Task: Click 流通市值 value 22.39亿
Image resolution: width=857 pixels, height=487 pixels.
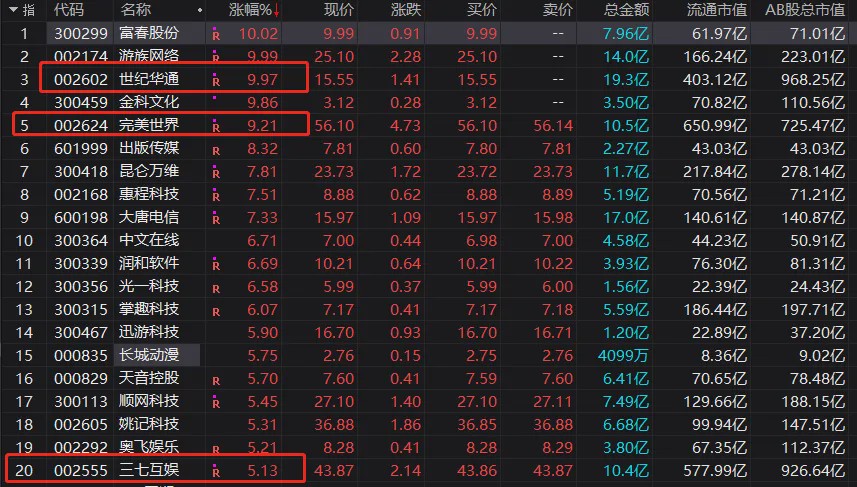Action: tap(719, 286)
